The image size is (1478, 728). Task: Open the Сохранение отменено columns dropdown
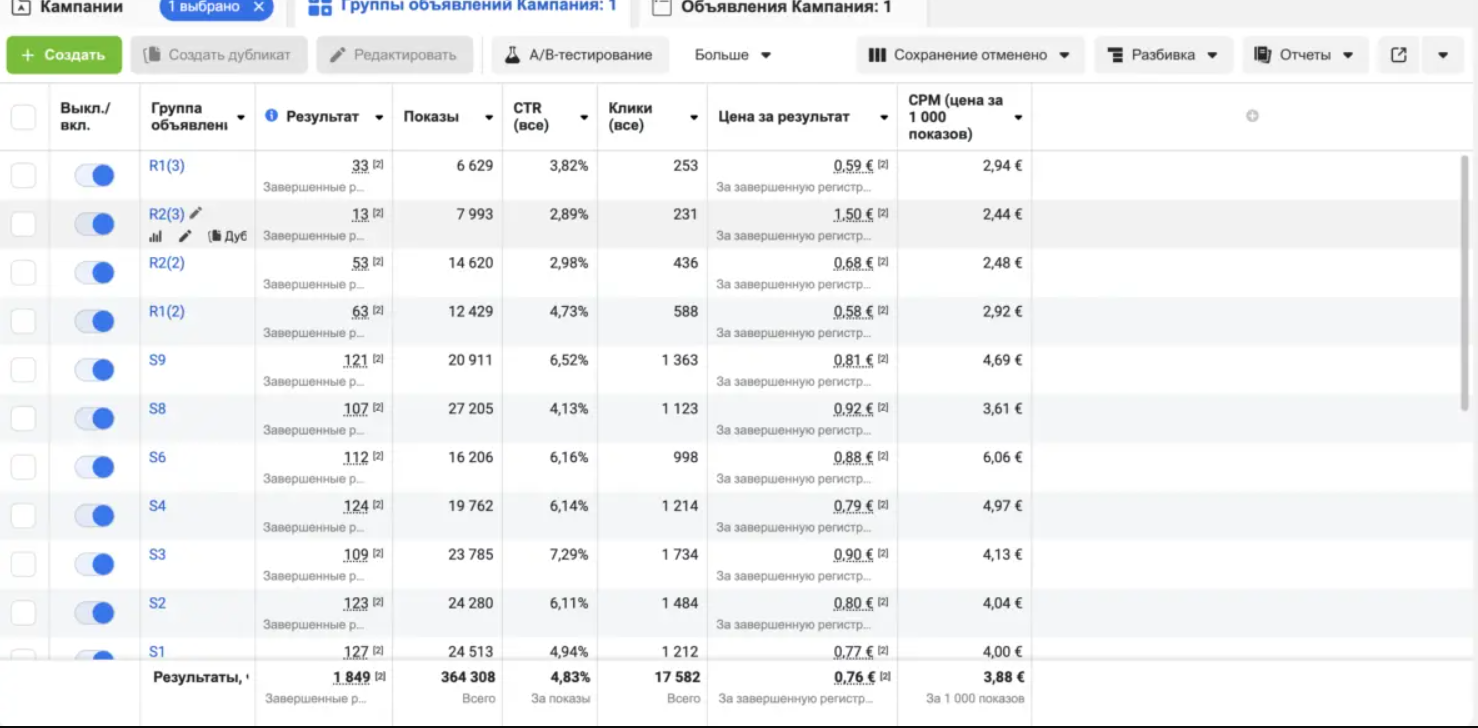pyautogui.click(x=970, y=55)
